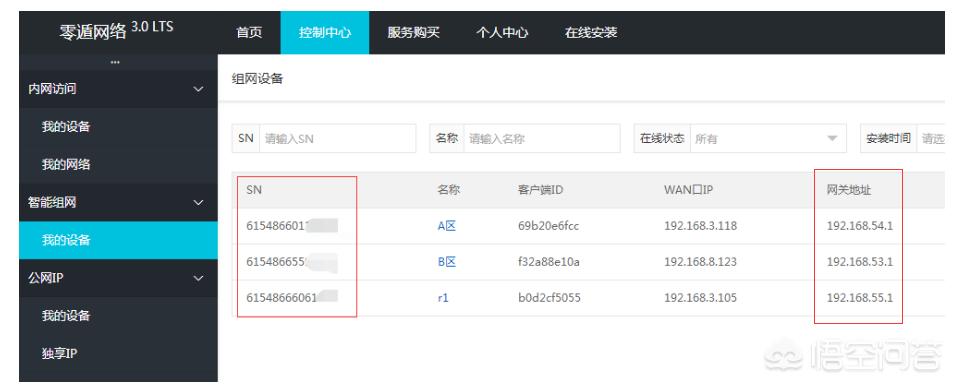The image size is (959, 389).
Task: Collapse the 公网IP section chevron
Action: (198, 278)
